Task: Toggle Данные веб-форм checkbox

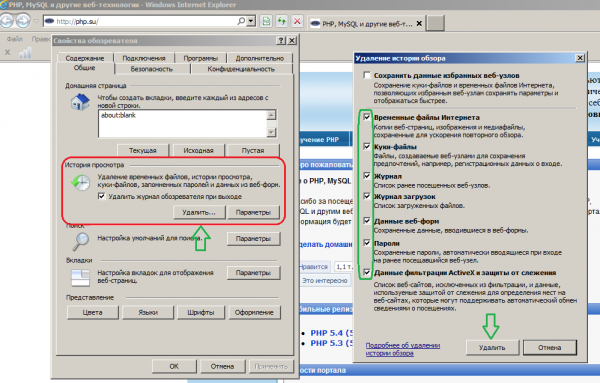Action: (367, 221)
